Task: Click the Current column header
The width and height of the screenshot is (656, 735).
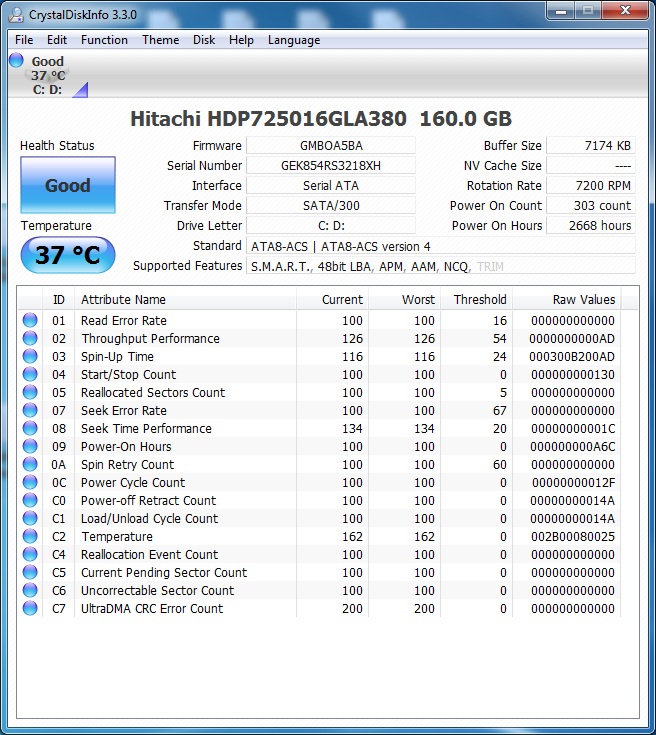Action: [x=332, y=300]
